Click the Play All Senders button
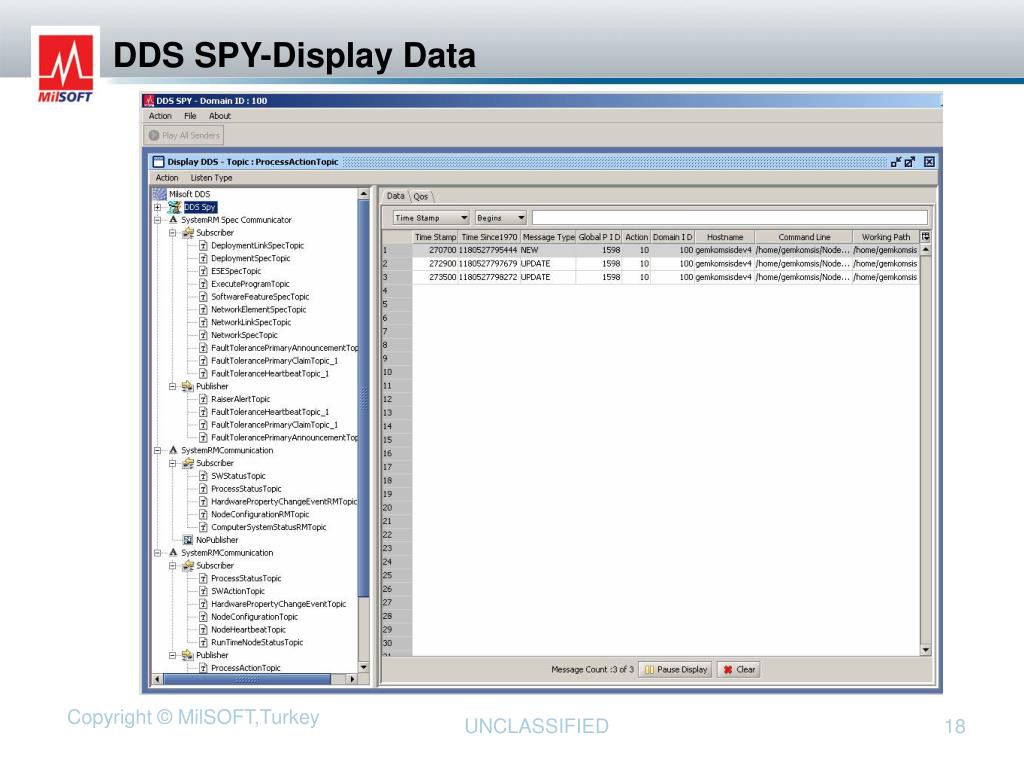This screenshot has height=768, width=1024. 184,135
